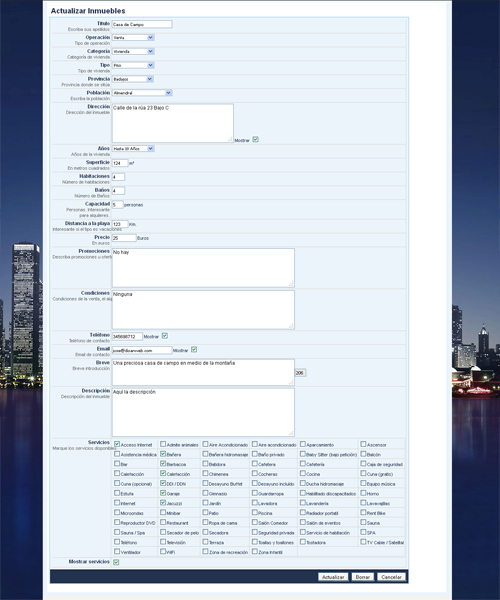Viewport: 500px width, 600px height.
Task: Uncheck the Bañera service
Action: [x=163, y=454]
